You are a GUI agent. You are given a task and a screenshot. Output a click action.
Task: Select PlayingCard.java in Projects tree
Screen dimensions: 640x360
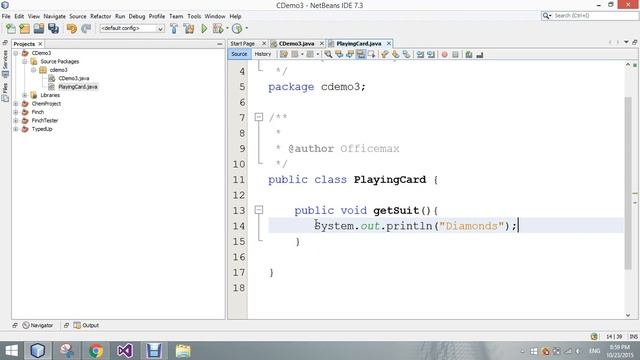pos(78,87)
